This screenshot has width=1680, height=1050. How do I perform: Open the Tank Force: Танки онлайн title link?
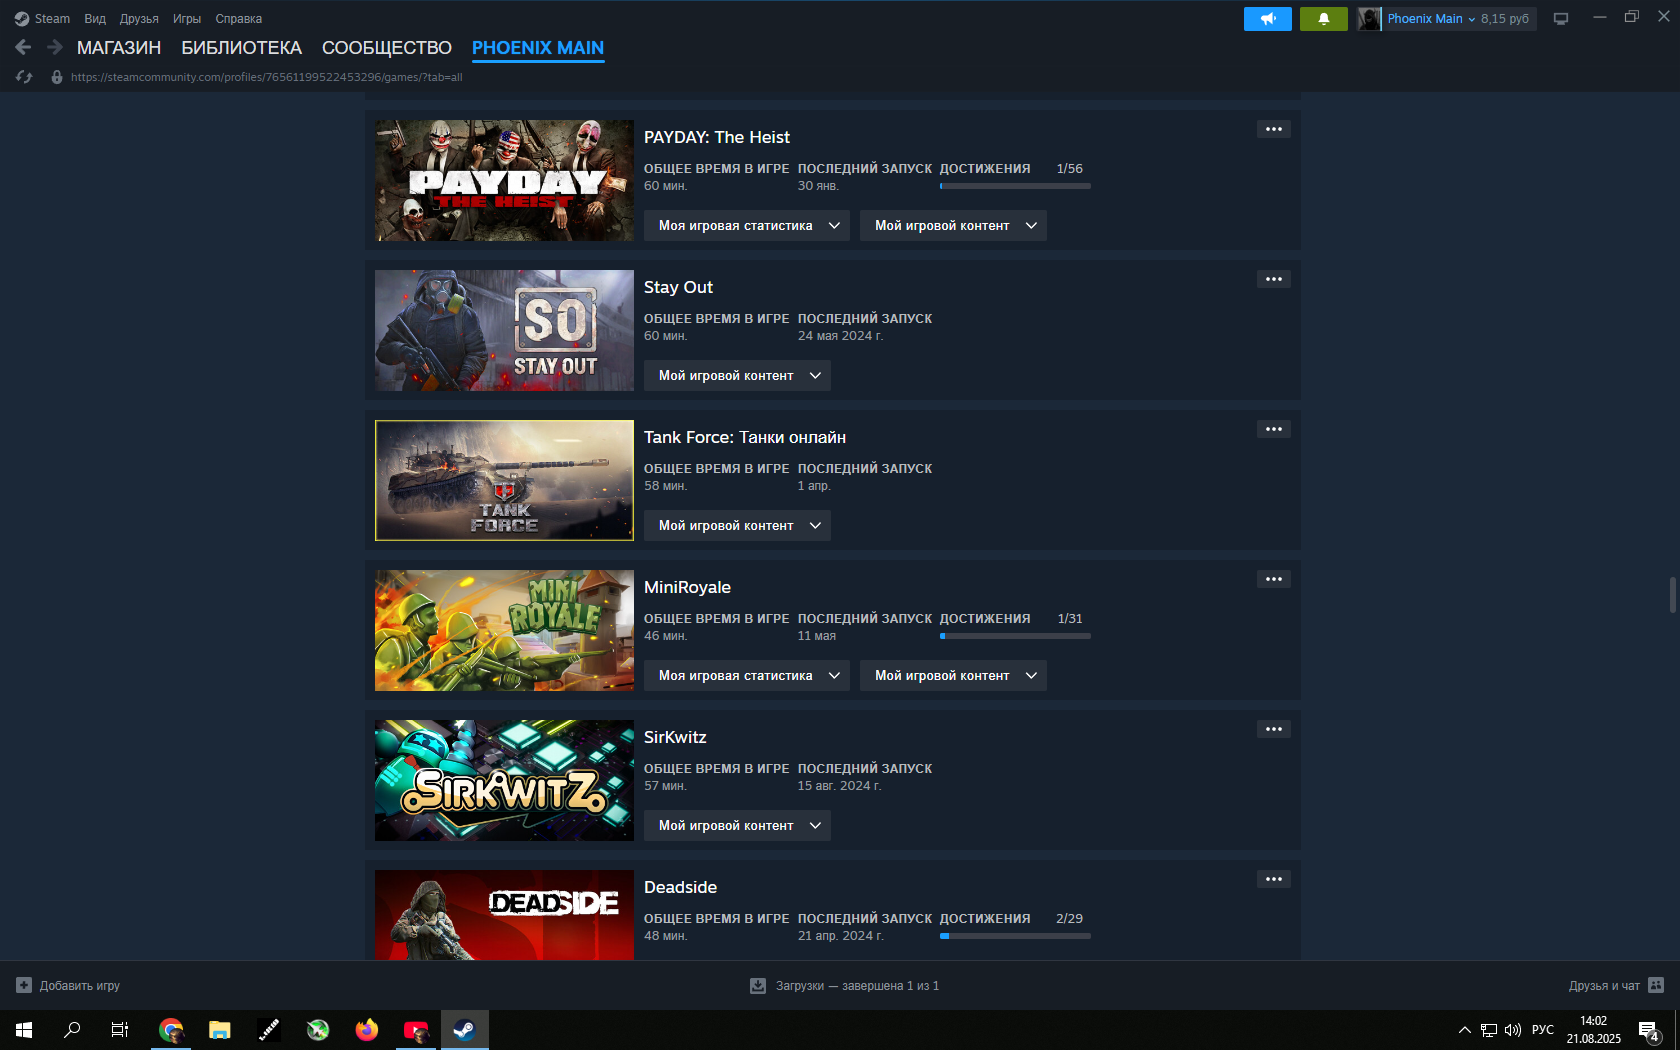tap(745, 437)
